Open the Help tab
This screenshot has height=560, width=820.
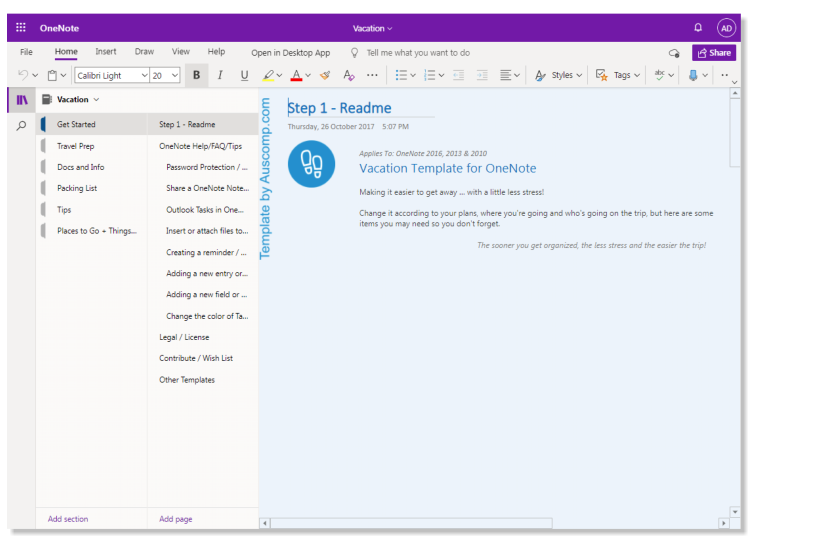tap(217, 52)
